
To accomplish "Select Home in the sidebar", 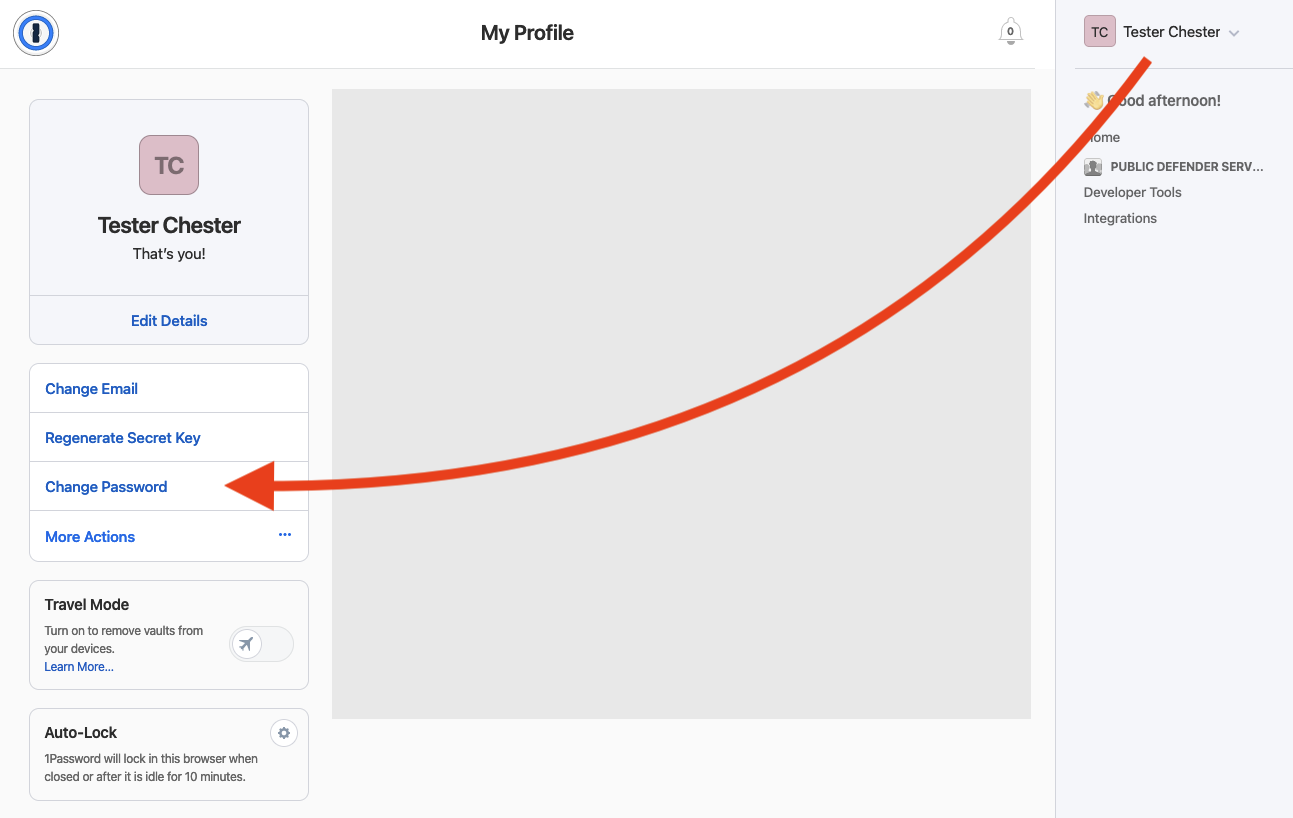I will coord(1105,138).
